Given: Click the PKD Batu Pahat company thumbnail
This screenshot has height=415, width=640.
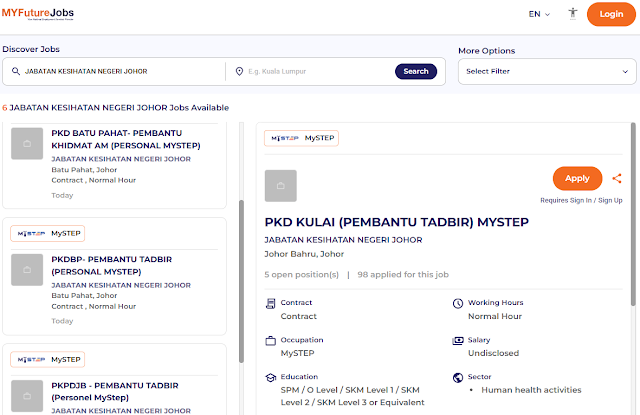Looking at the screenshot, I should [27, 144].
